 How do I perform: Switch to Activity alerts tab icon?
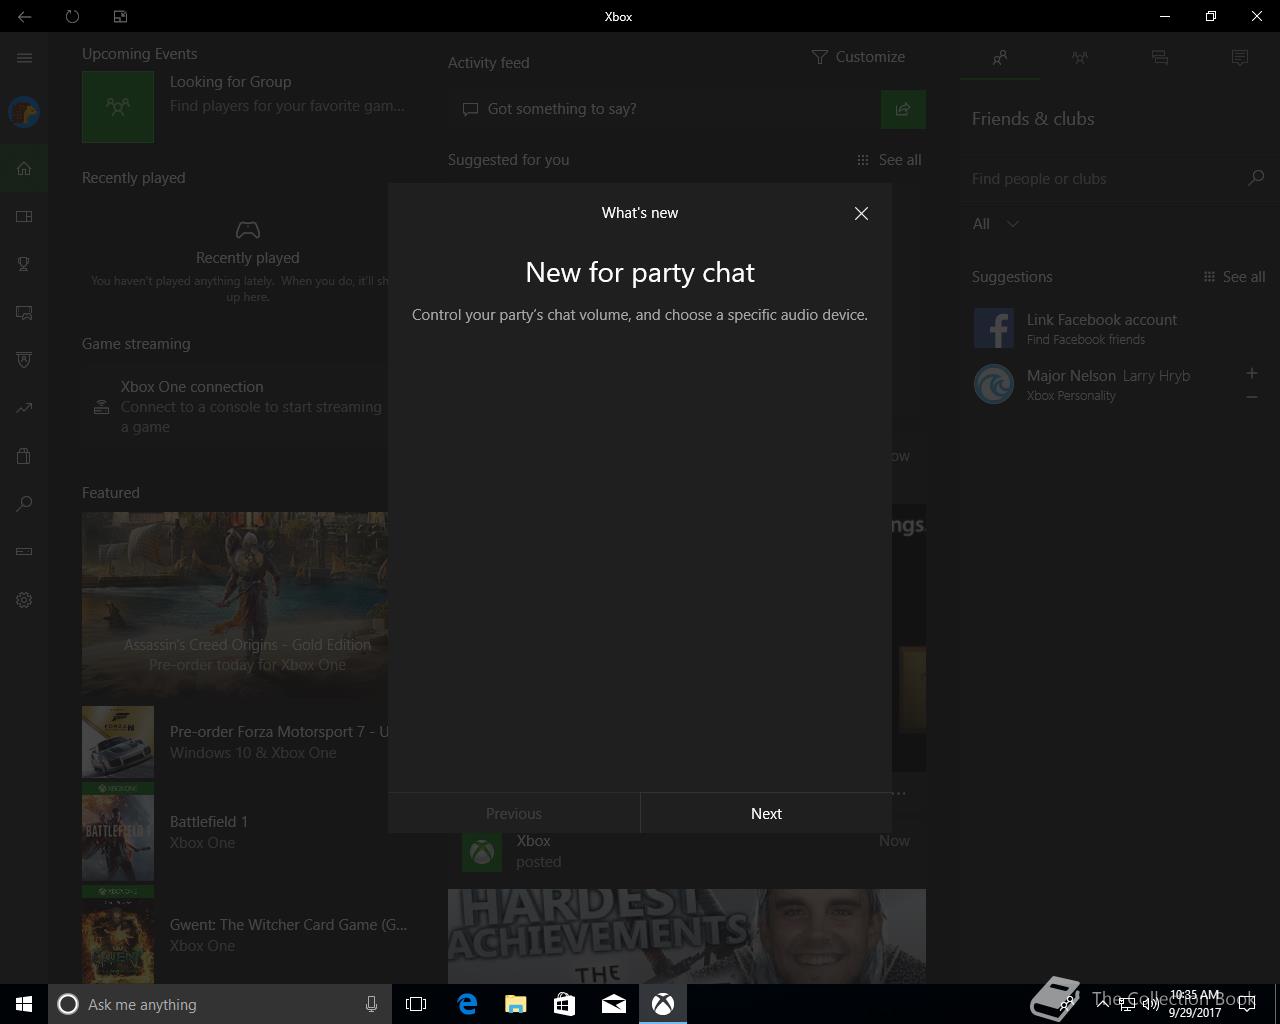[x=1240, y=58]
